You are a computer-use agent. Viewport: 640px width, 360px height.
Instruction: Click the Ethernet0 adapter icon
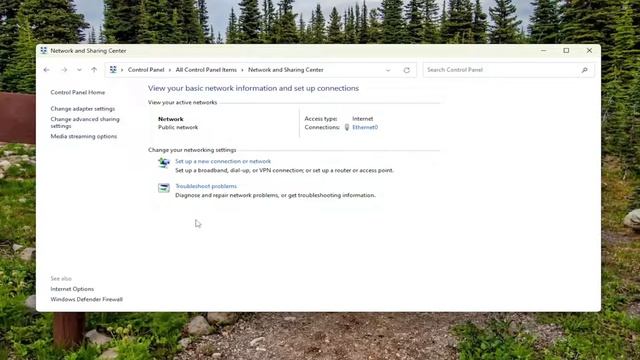tap(347, 127)
